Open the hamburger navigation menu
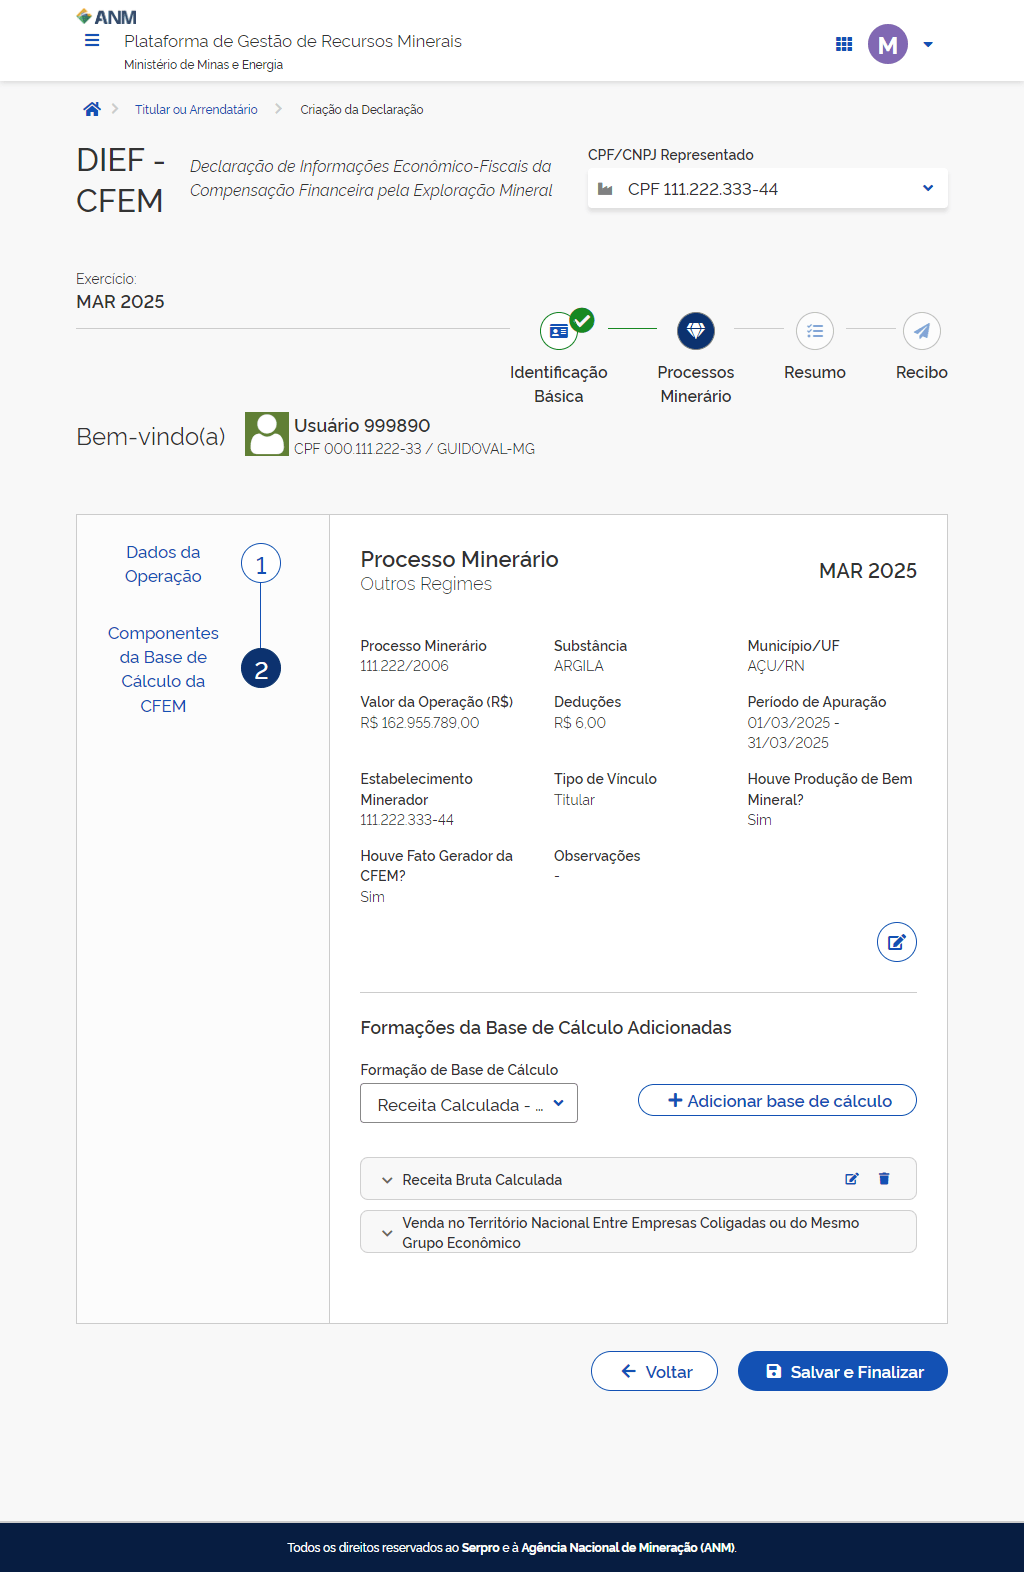 (92, 41)
